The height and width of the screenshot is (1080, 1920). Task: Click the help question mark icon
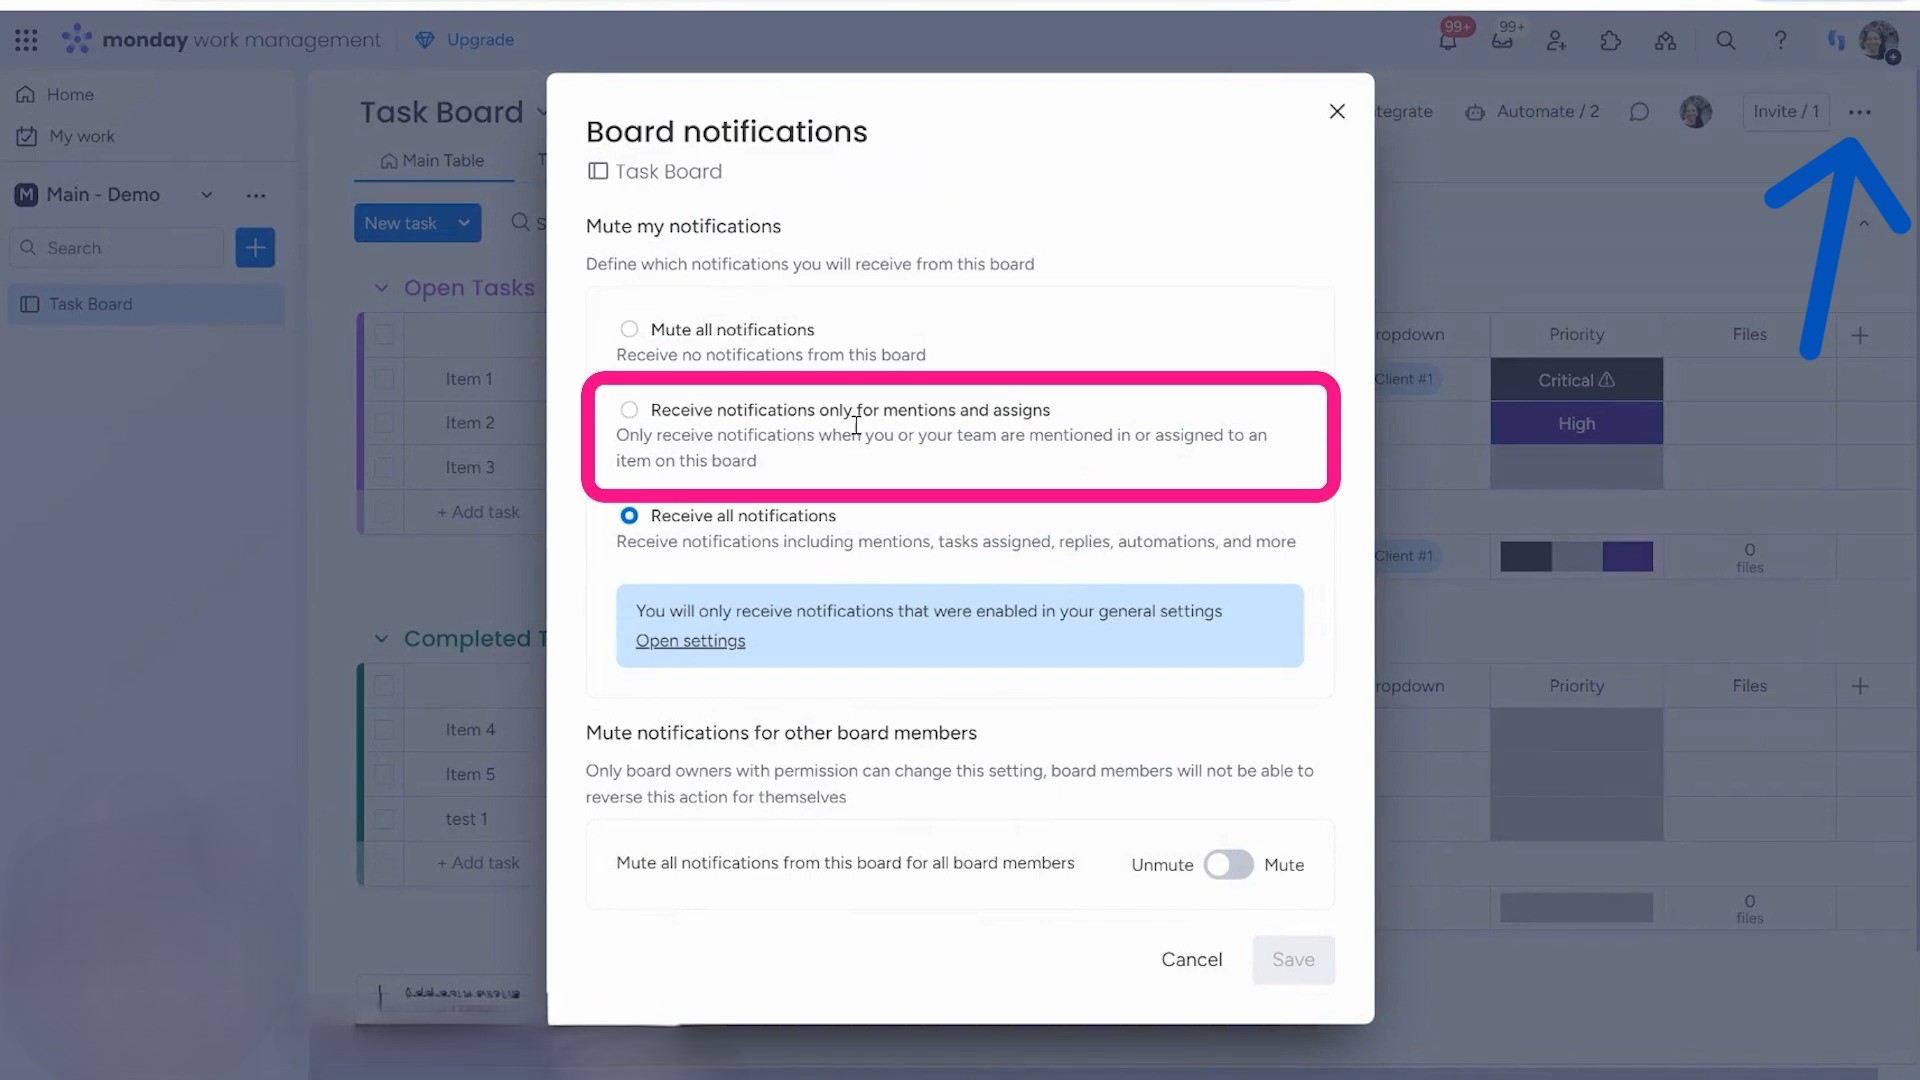tap(1780, 40)
